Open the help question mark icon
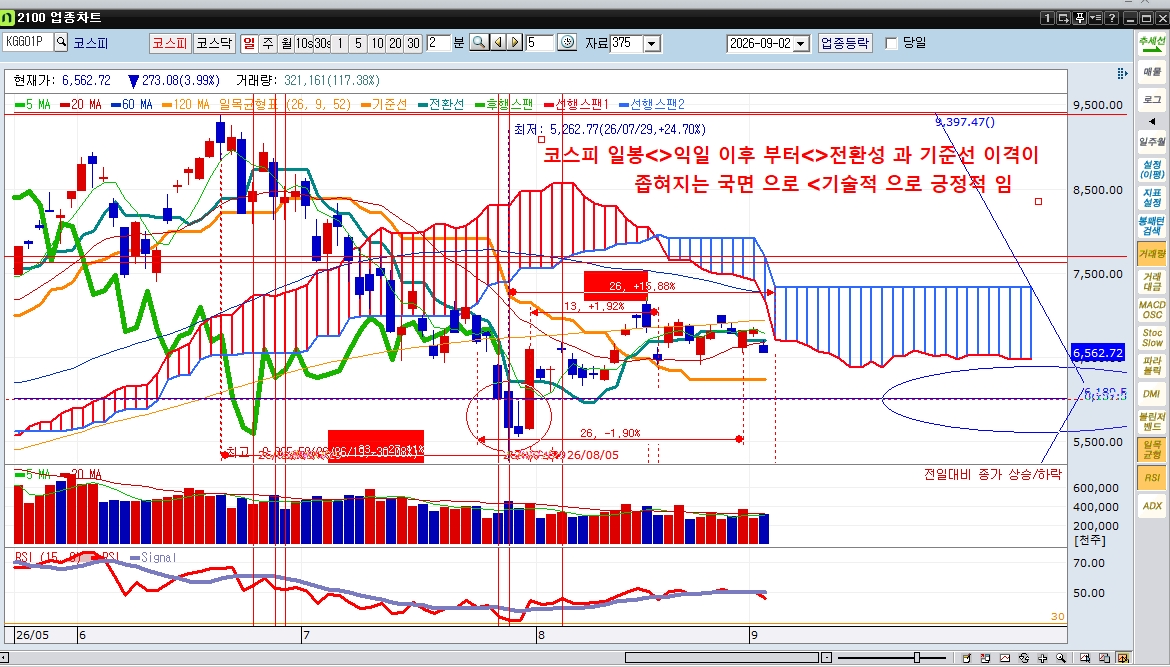 1112,18
